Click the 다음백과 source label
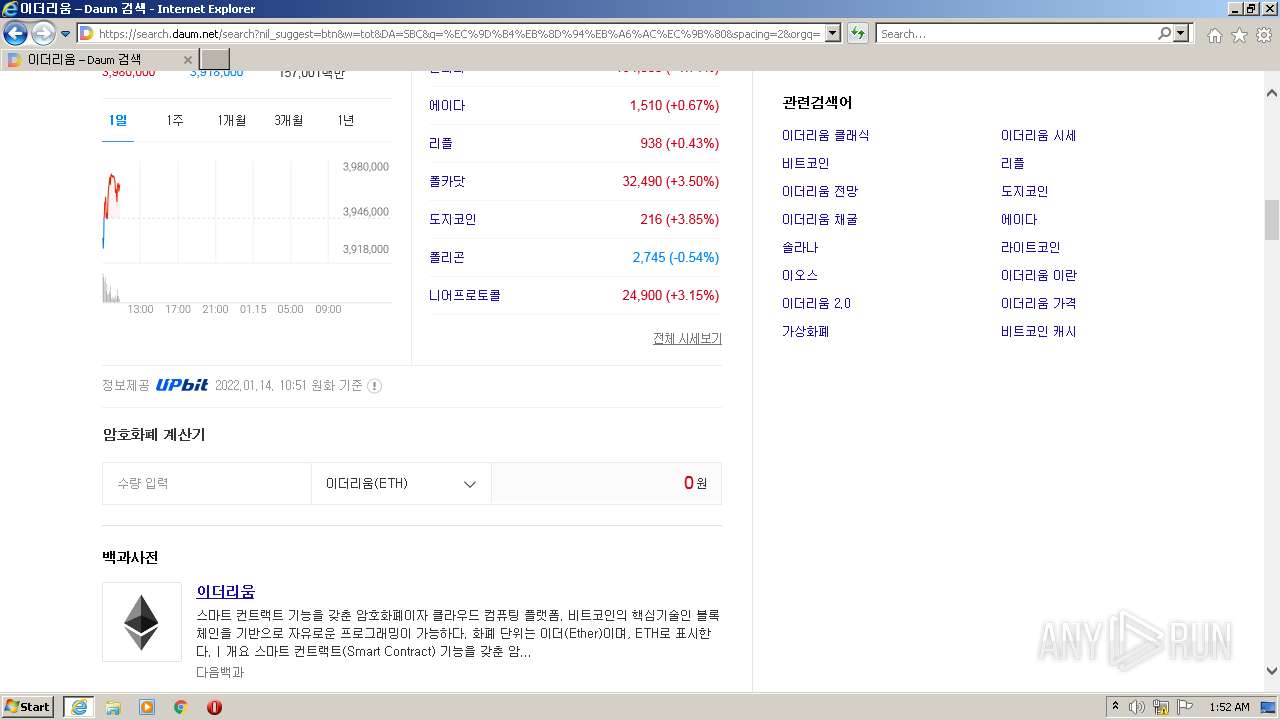The width and height of the screenshot is (1280, 720). pos(220,672)
